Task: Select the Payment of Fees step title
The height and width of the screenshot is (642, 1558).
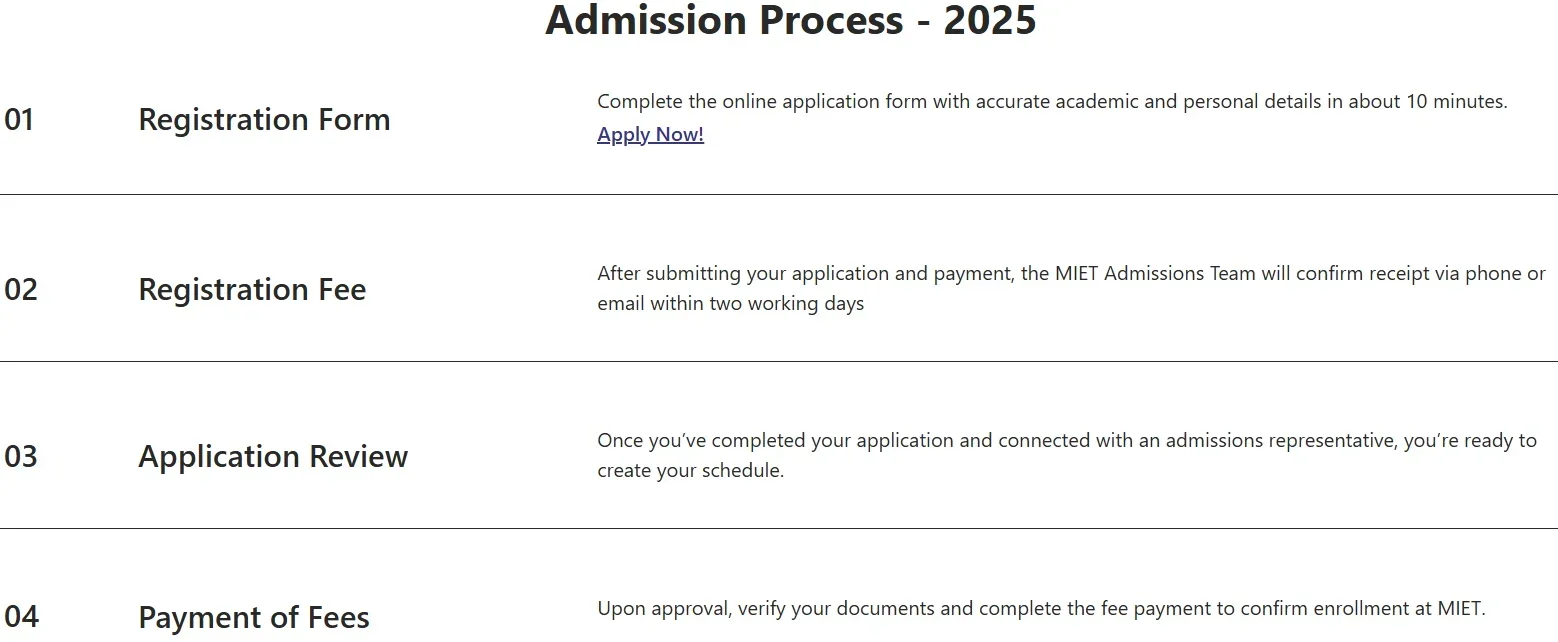Action: pos(254,617)
